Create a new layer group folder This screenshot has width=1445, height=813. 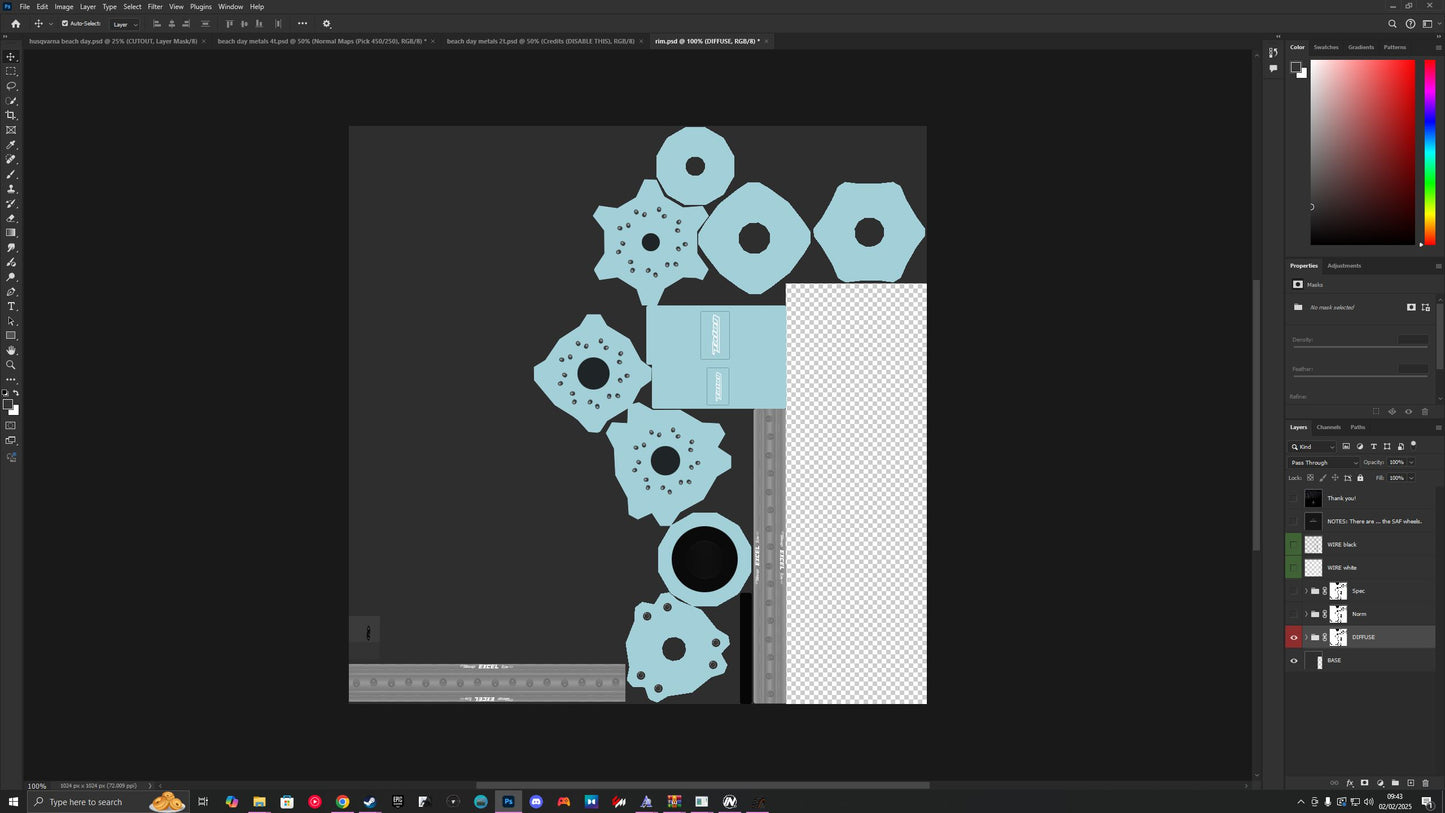click(1395, 783)
